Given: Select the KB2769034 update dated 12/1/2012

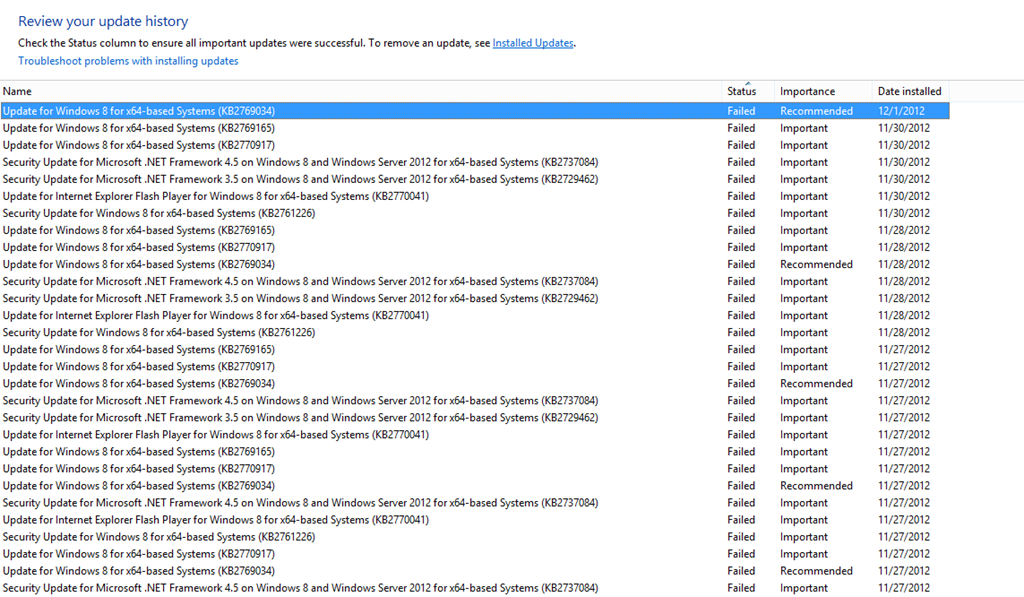Looking at the screenshot, I should click(475, 111).
